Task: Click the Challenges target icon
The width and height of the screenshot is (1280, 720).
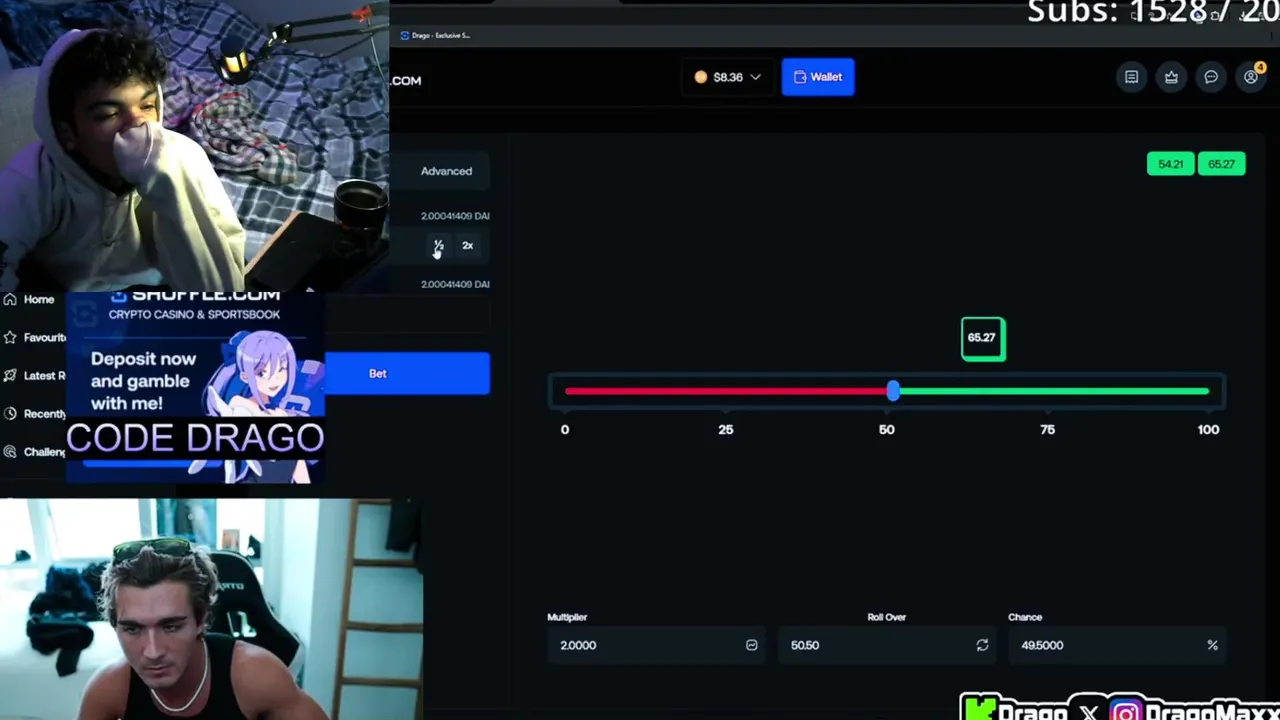Action: coord(10,451)
